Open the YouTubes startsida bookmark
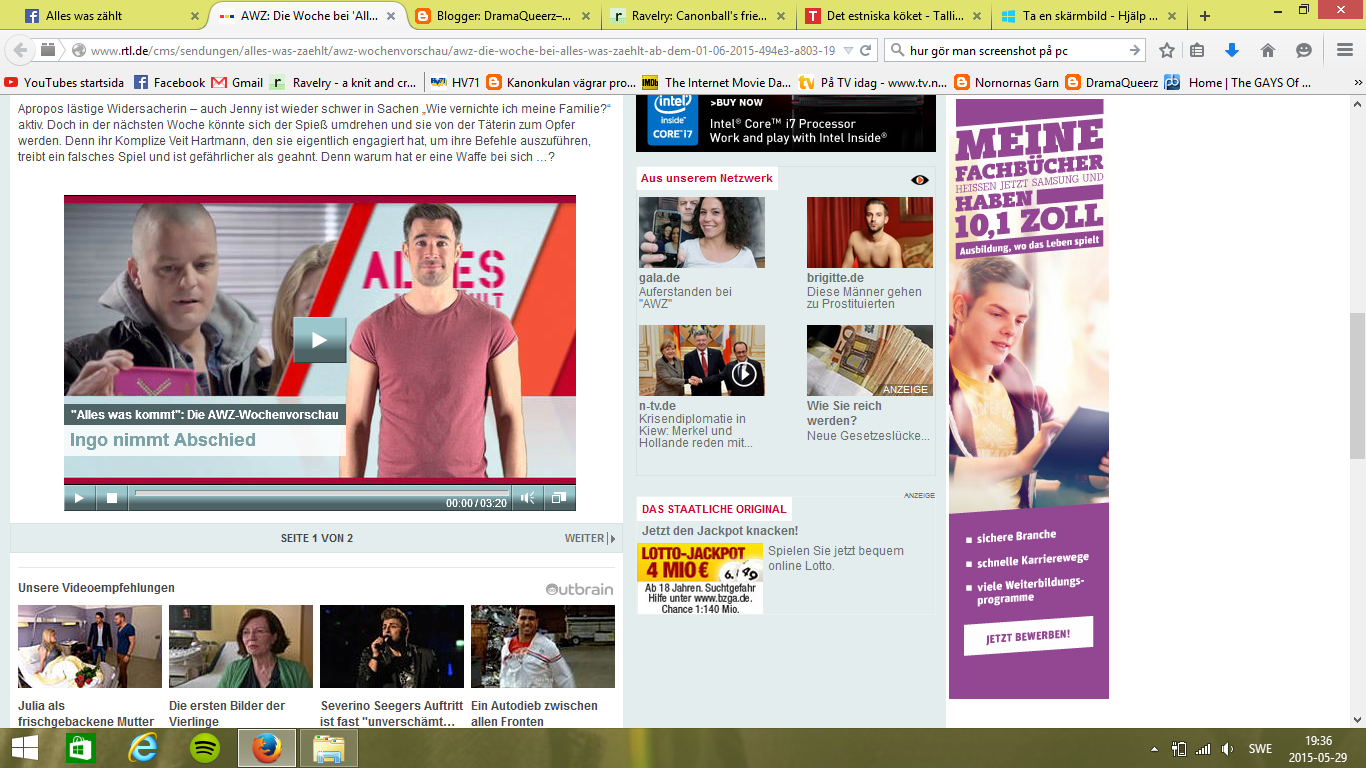The height and width of the screenshot is (768, 1366). pyautogui.click(x=64, y=83)
